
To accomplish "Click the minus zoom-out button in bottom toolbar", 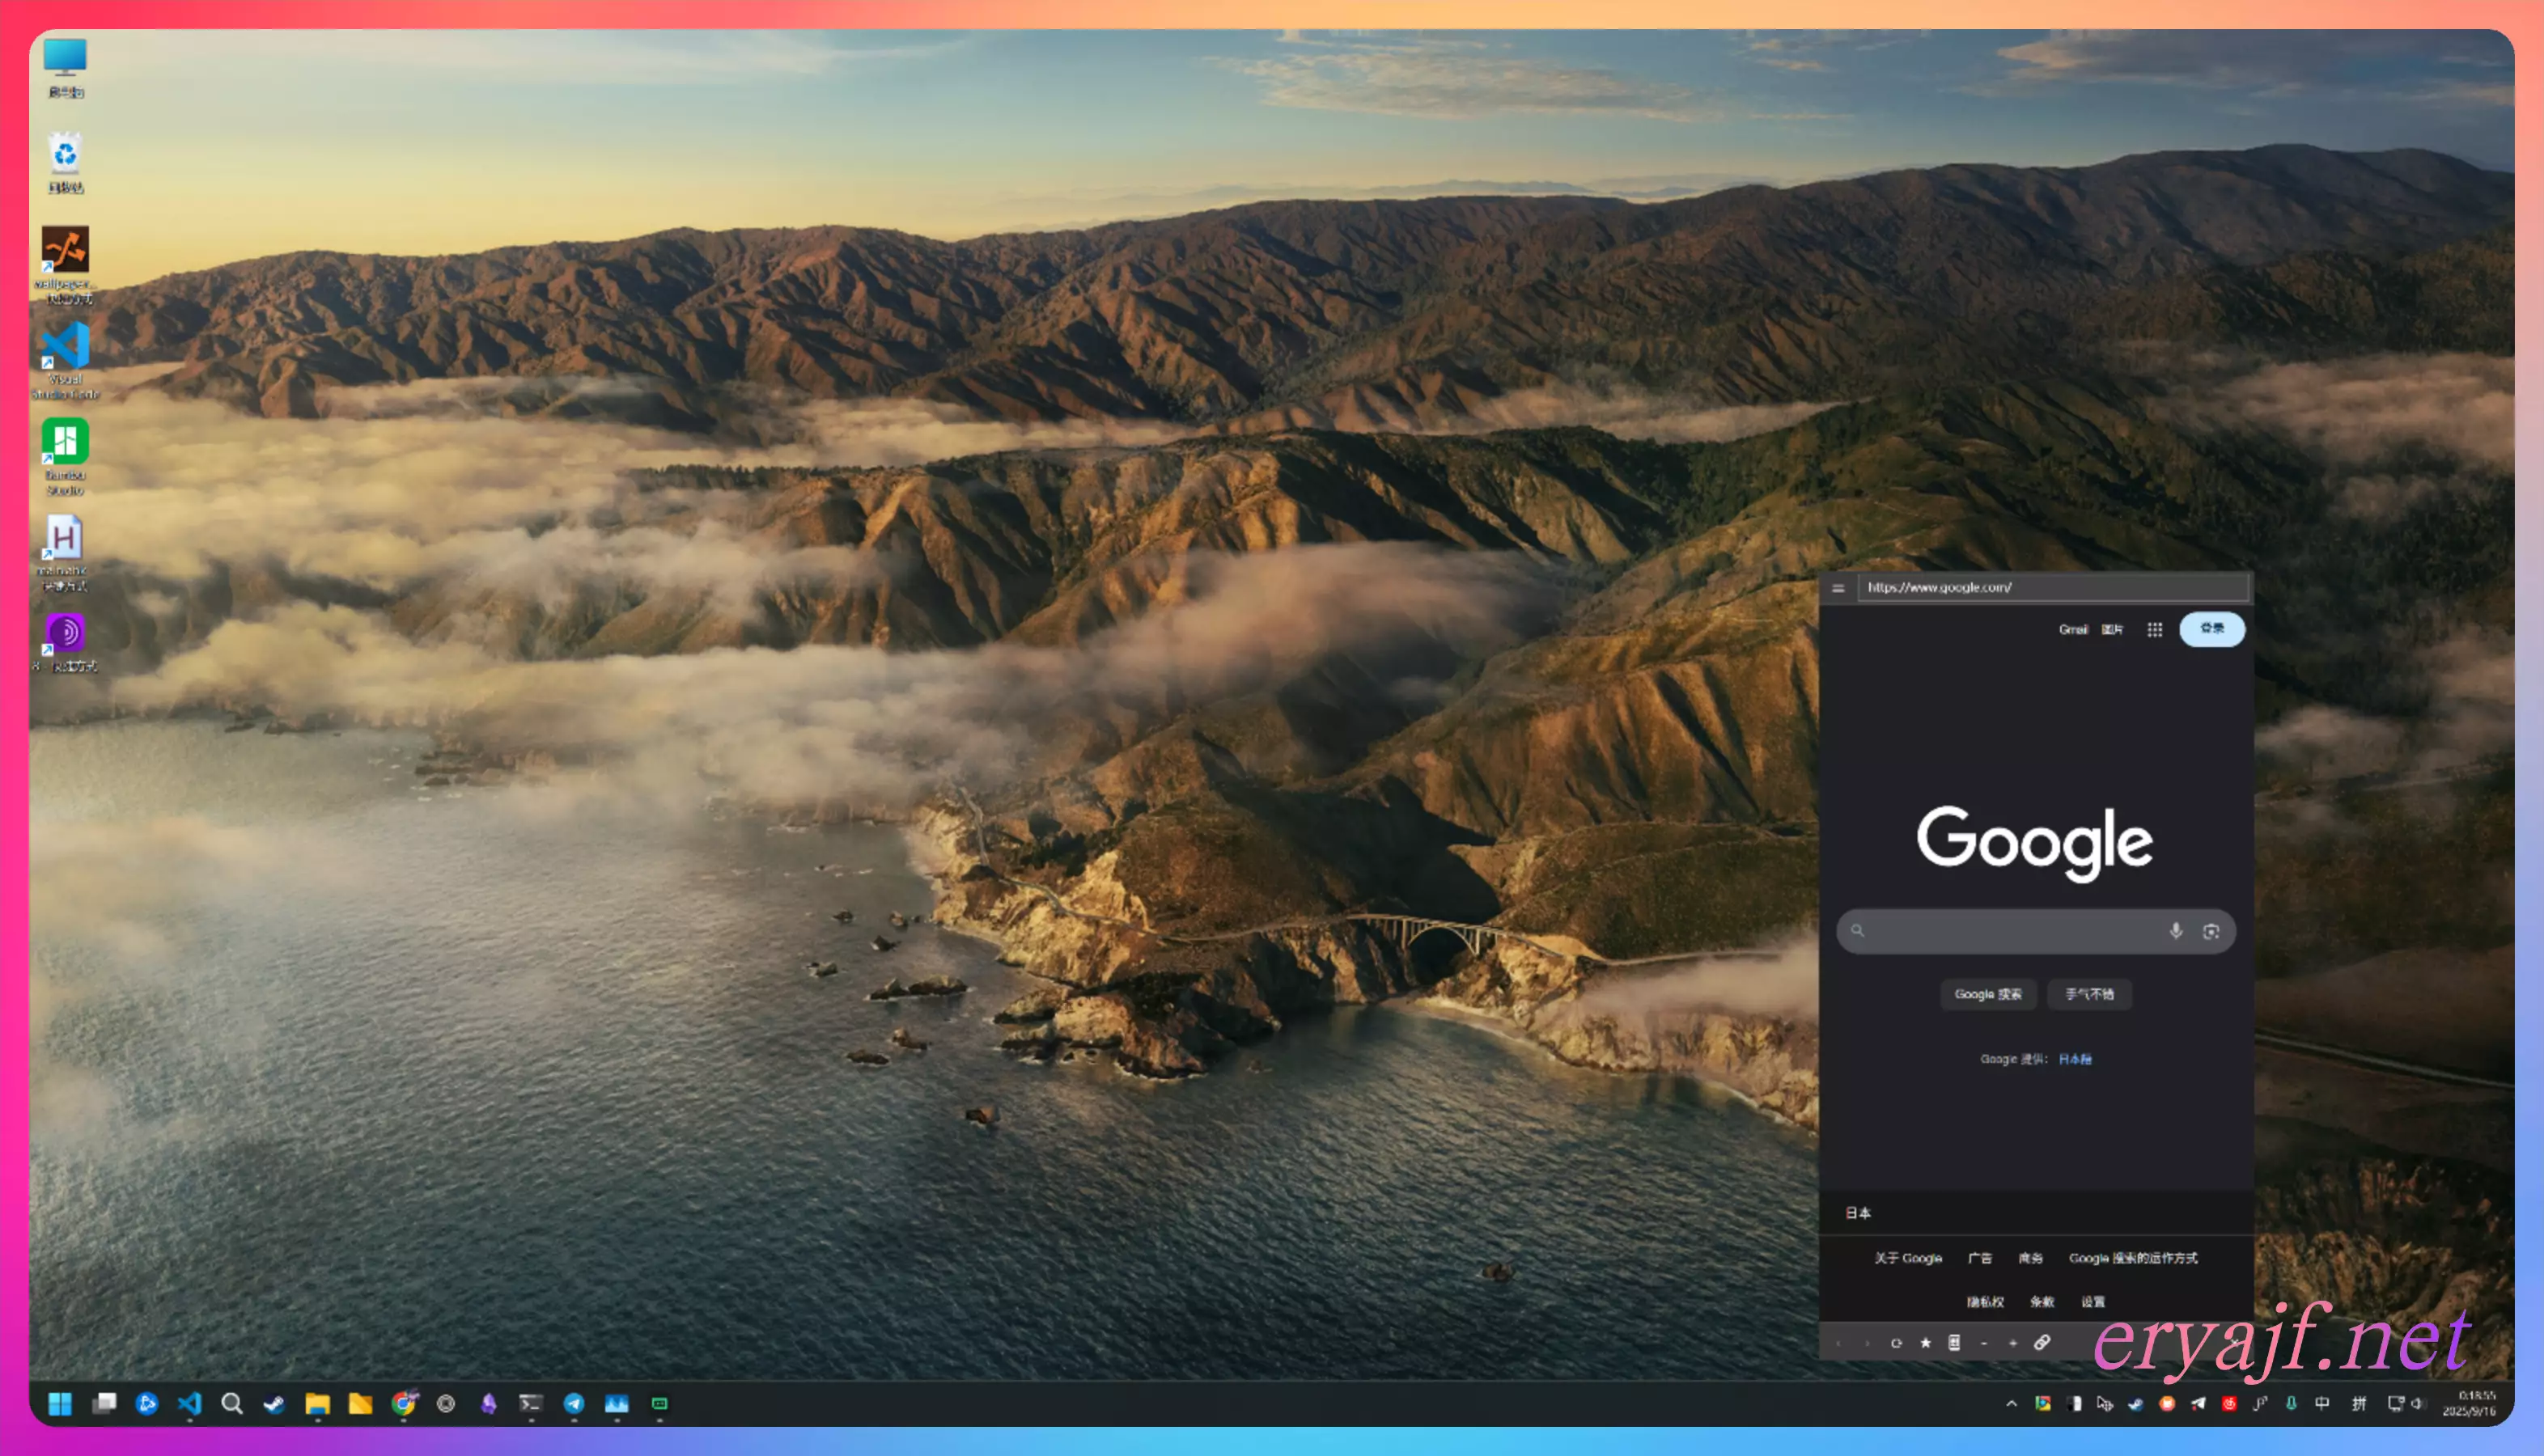I will [1984, 1343].
